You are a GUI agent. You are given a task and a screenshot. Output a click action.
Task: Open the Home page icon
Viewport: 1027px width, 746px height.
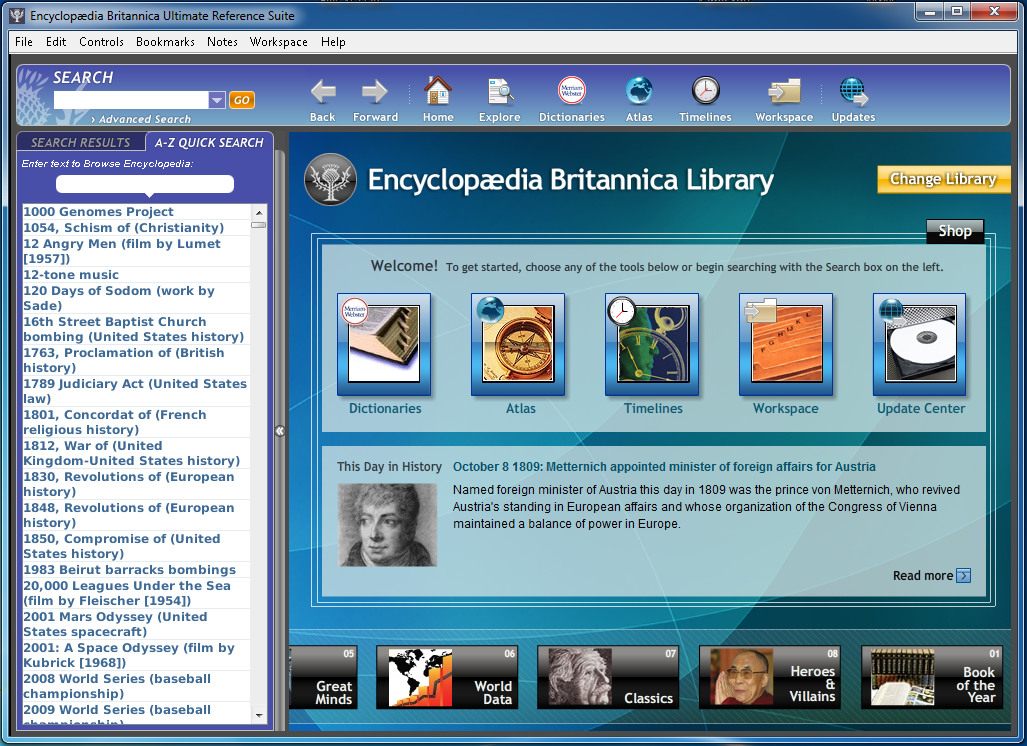coord(438,90)
